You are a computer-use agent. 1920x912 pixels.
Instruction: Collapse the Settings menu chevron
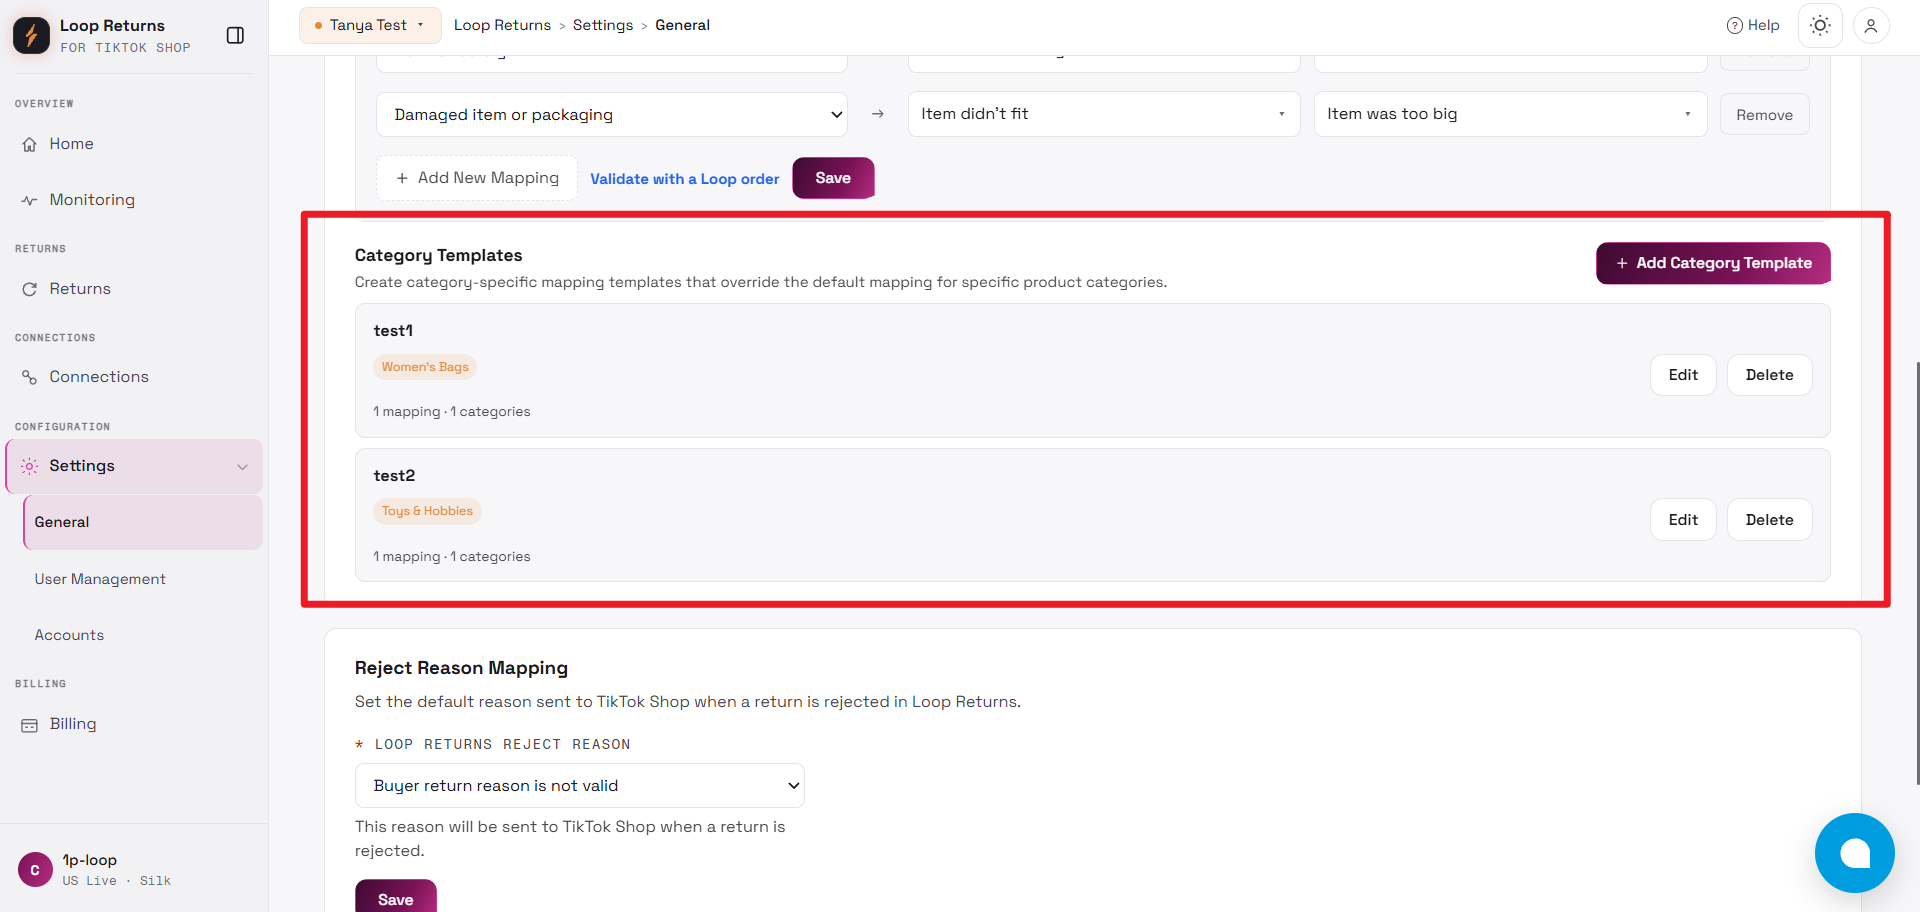(x=242, y=467)
